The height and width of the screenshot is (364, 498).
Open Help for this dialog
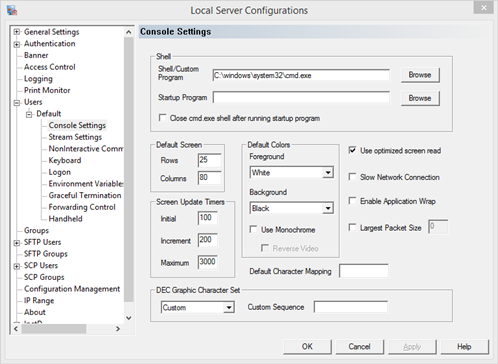tap(464, 347)
